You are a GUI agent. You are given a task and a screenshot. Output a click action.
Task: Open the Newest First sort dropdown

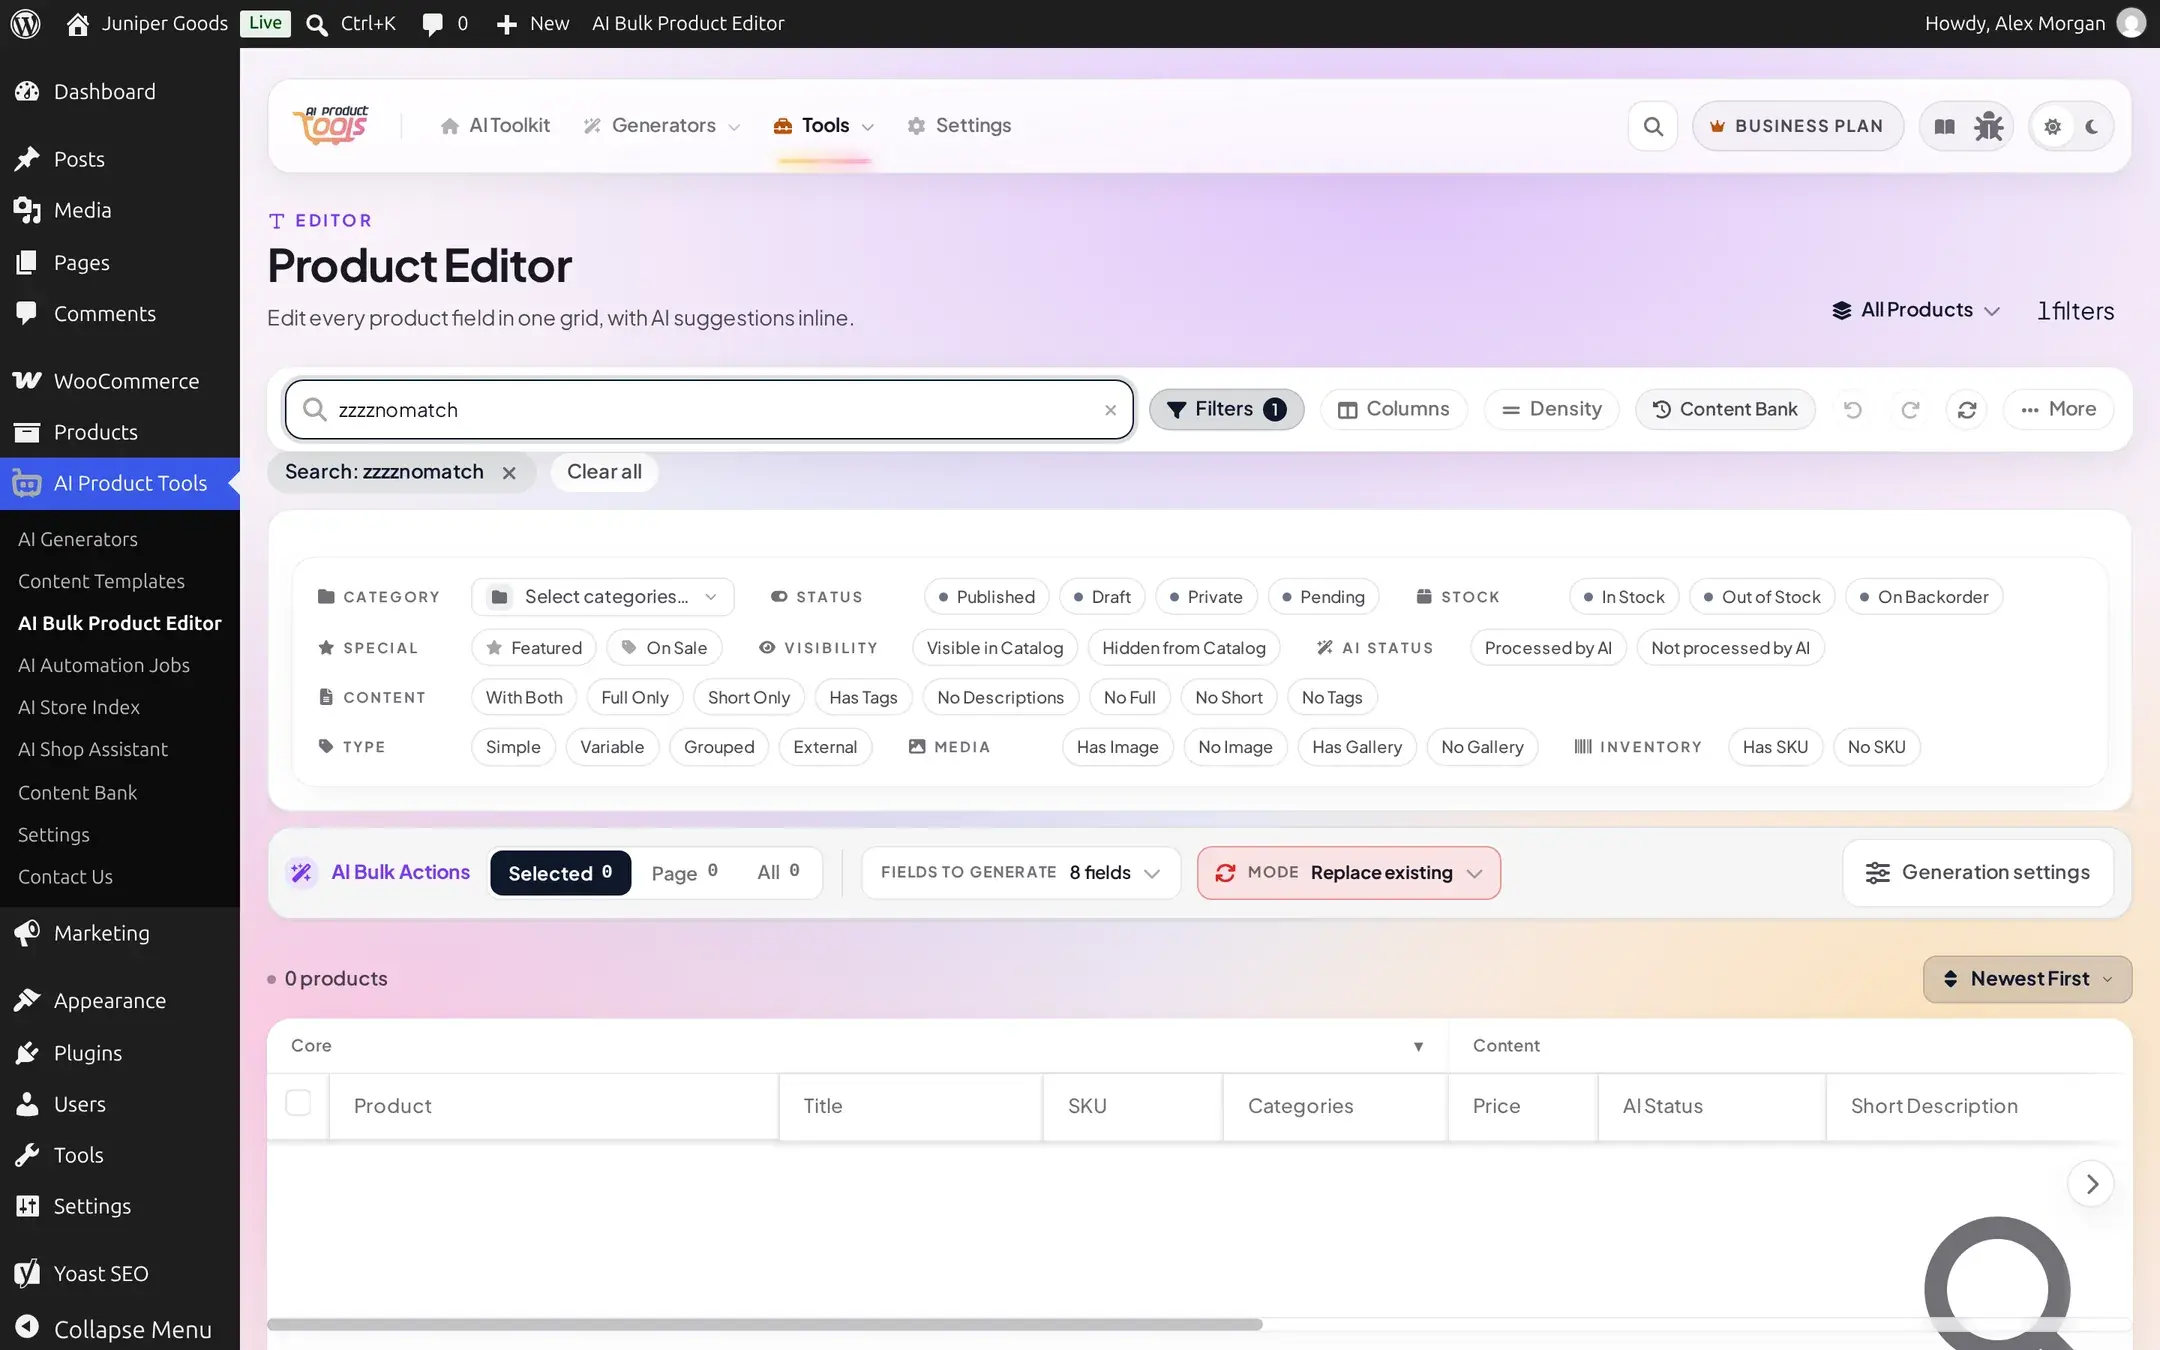click(x=2027, y=979)
